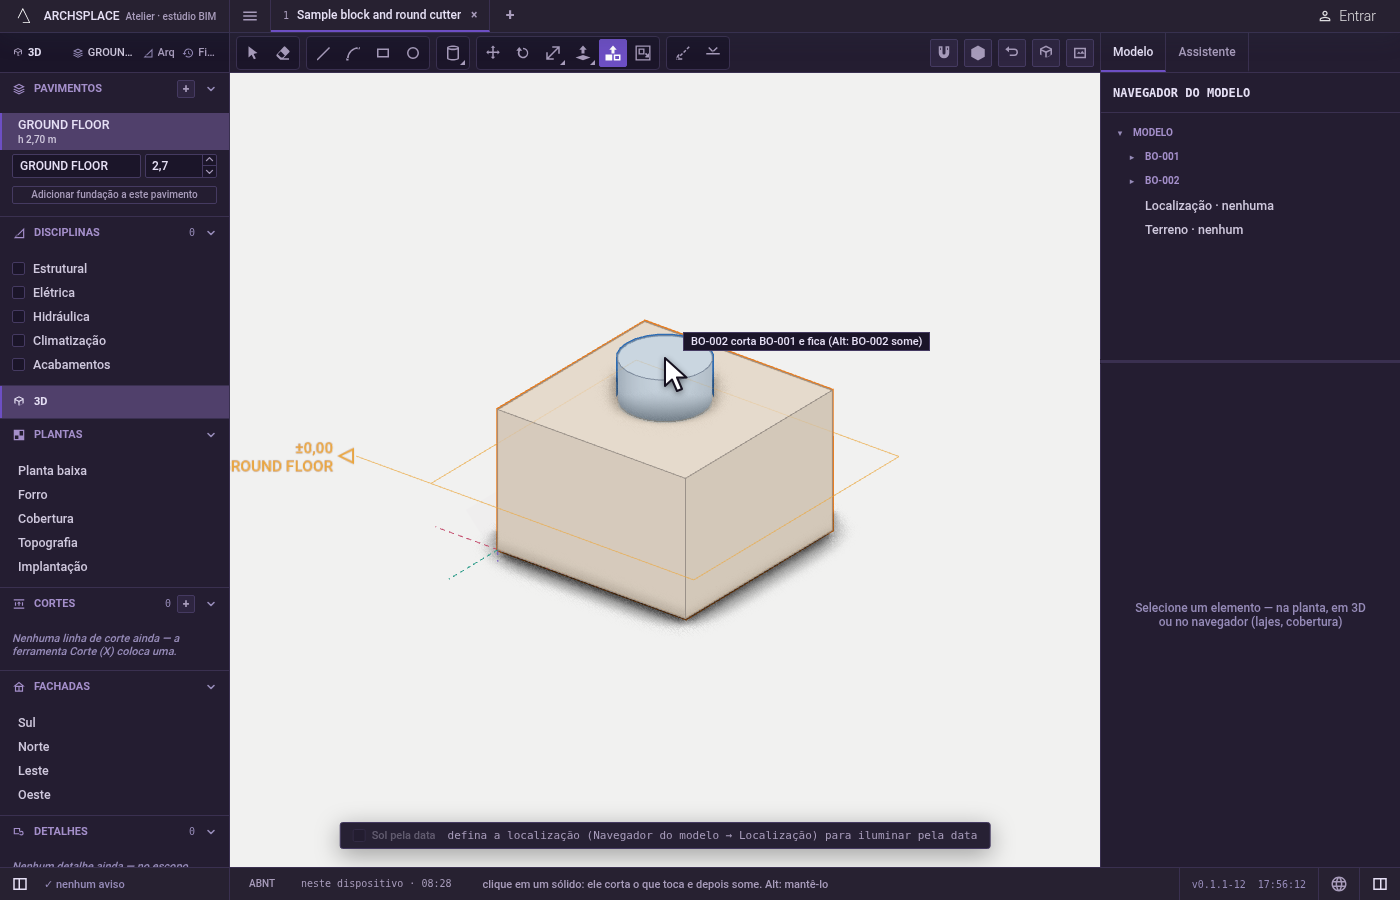Activate the circle shape tool
Viewport: 1400px width, 900px height.
coord(413,53)
